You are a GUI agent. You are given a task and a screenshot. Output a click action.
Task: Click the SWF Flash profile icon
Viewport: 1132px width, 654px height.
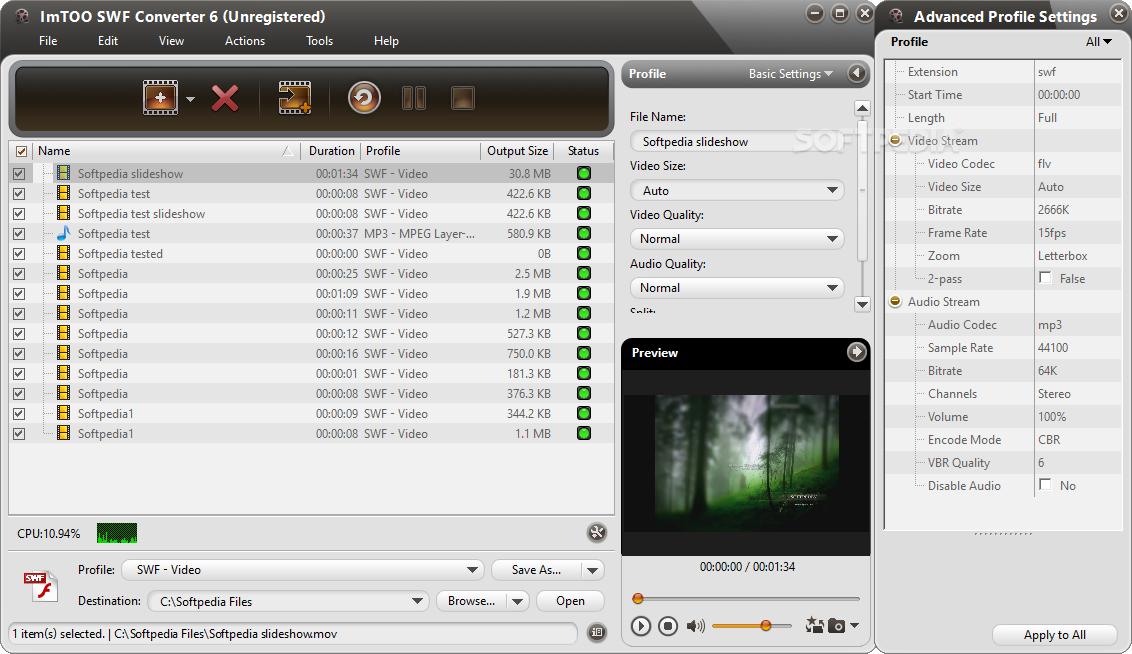click(40, 586)
